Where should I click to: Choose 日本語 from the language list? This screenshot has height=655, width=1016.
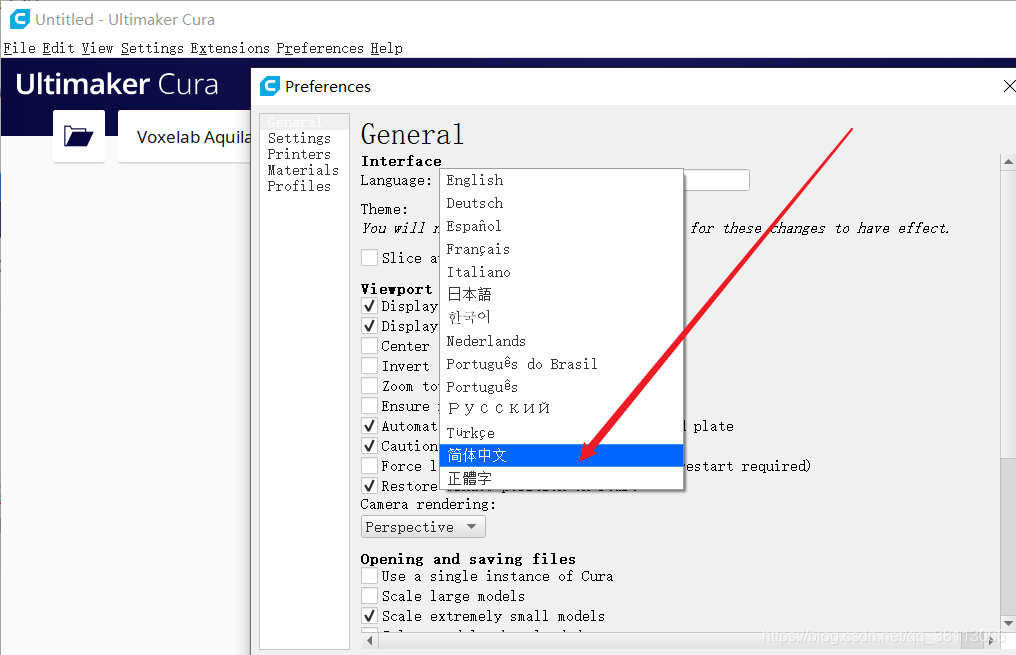pos(561,295)
